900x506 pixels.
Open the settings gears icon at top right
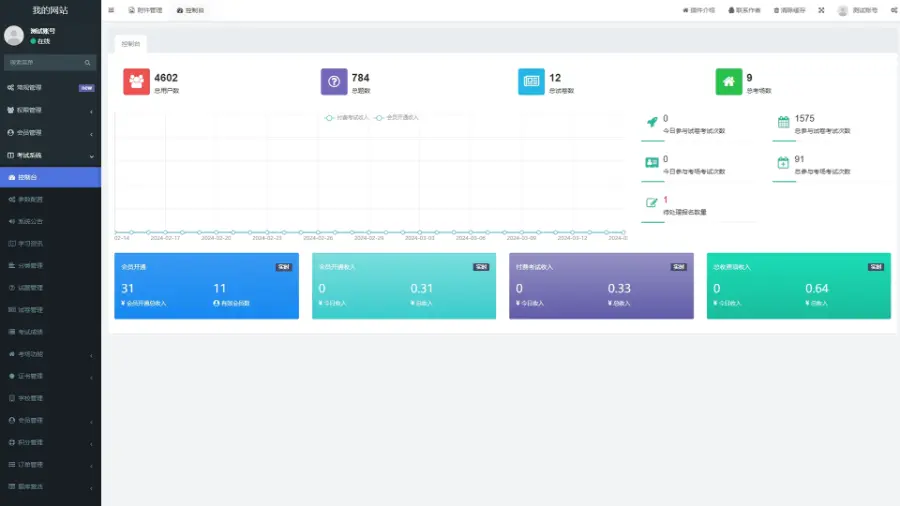(x=891, y=10)
